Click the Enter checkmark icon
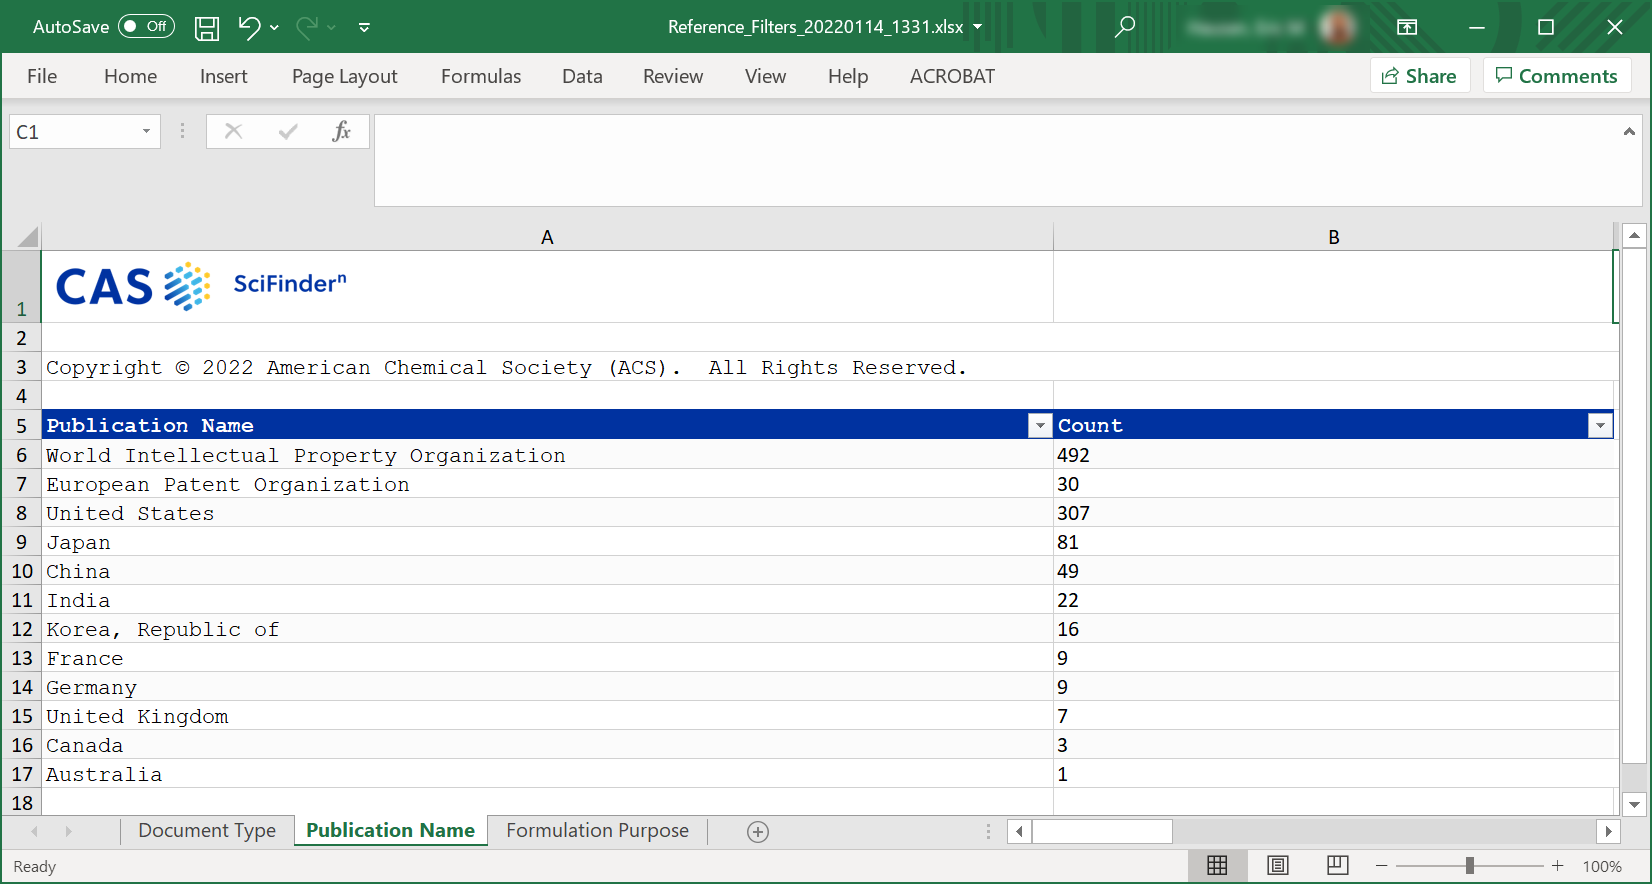 click(288, 131)
